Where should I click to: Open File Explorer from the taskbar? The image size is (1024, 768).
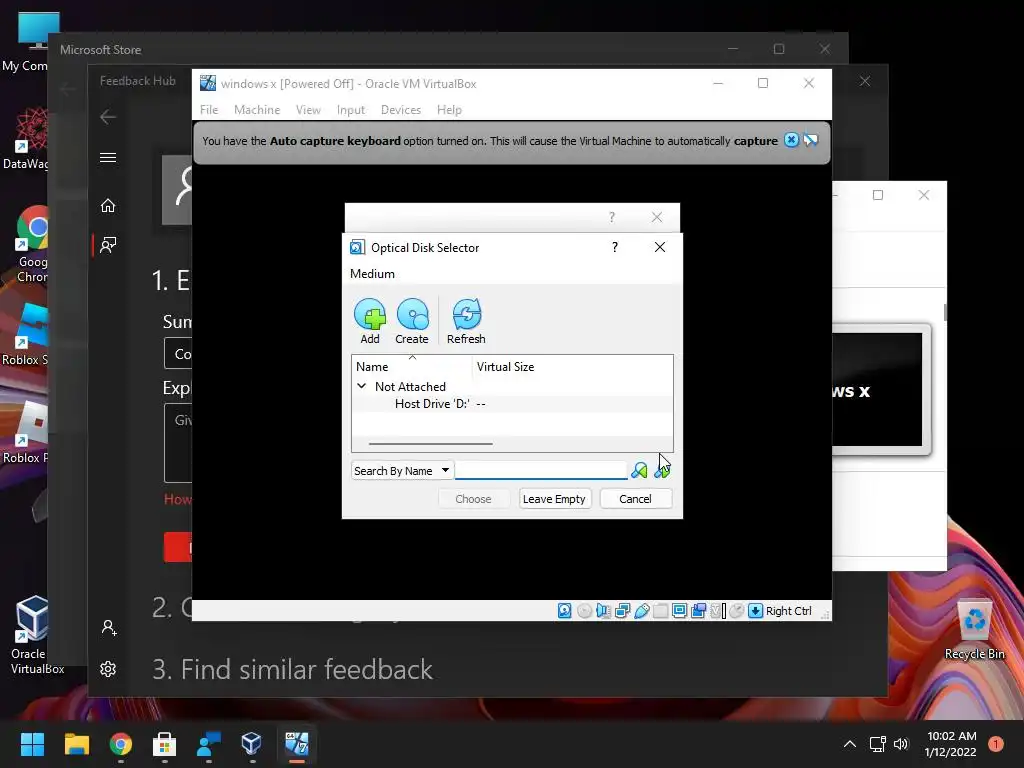[76, 744]
